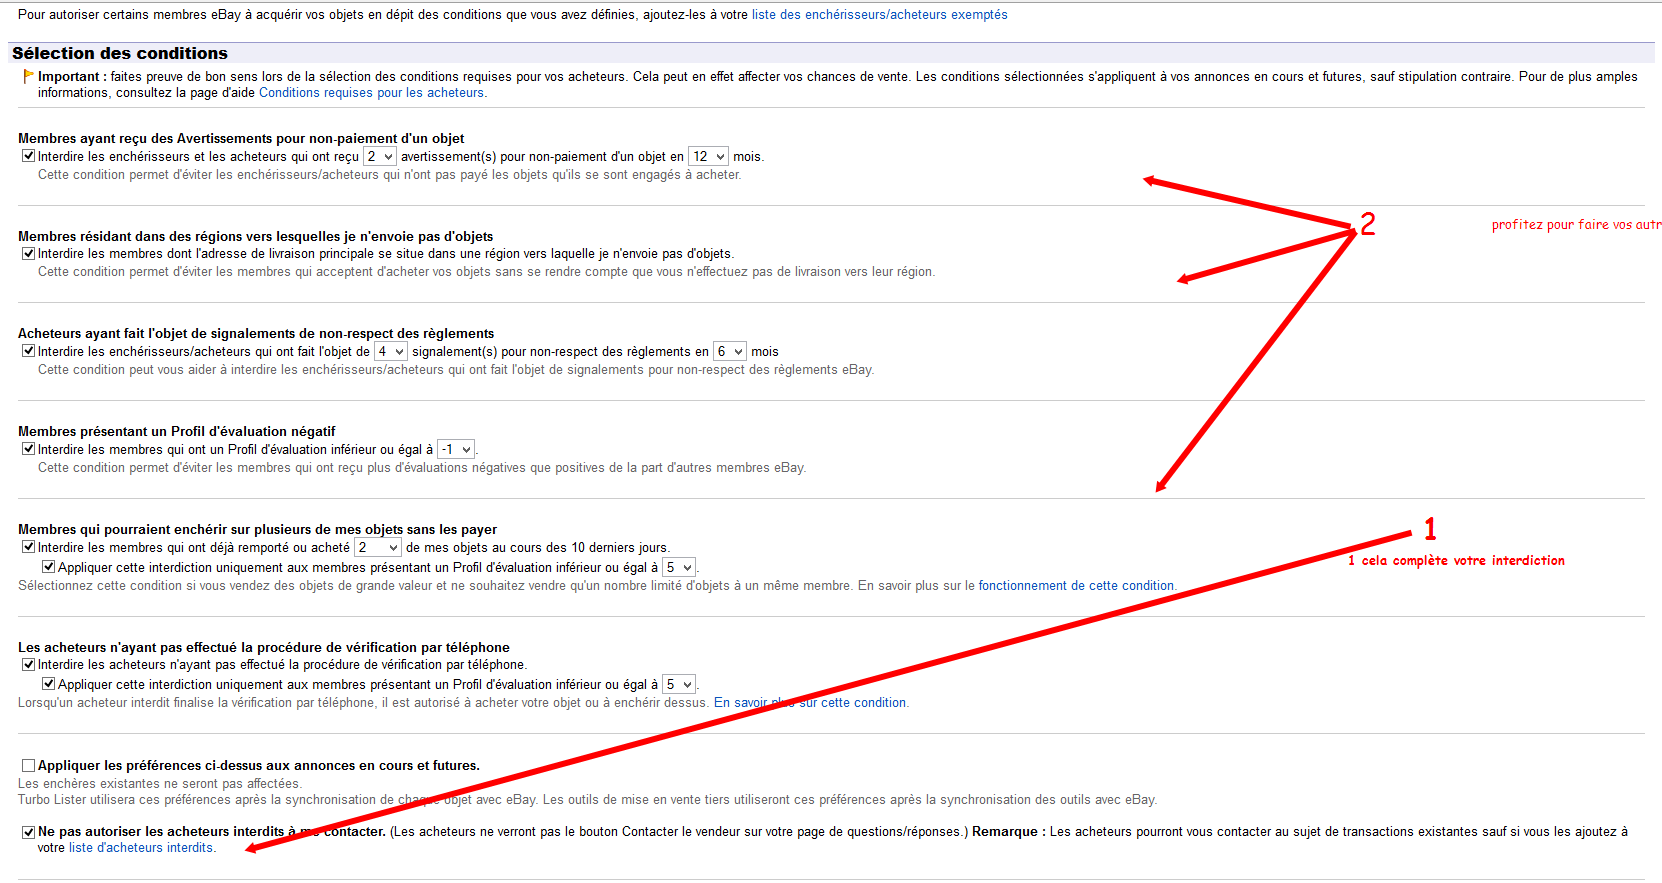Expand the 6 months reports period dropdown
The height and width of the screenshot is (883, 1662).
point(730,351)
